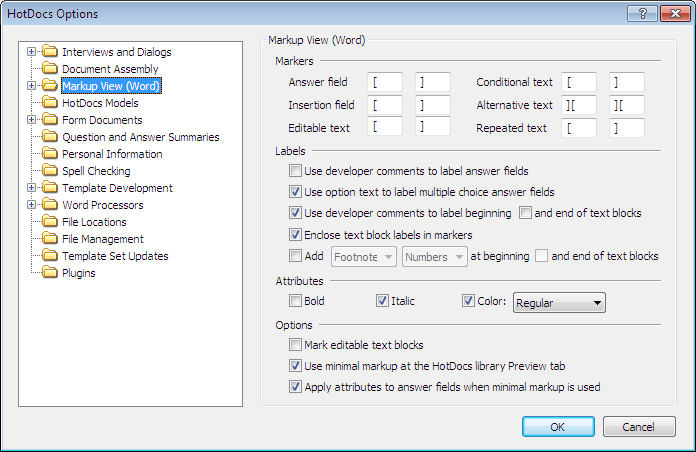Expand the Interviews and Dialogs tree node
Screen dimensions: 696x452
tap(31, 52)
